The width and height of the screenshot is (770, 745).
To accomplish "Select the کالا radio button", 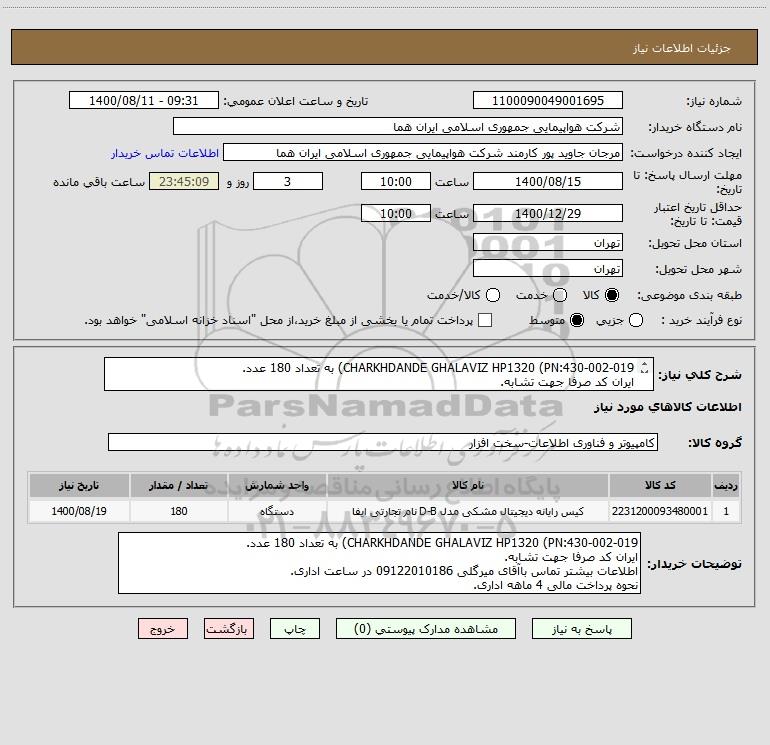I will (612, 295).
